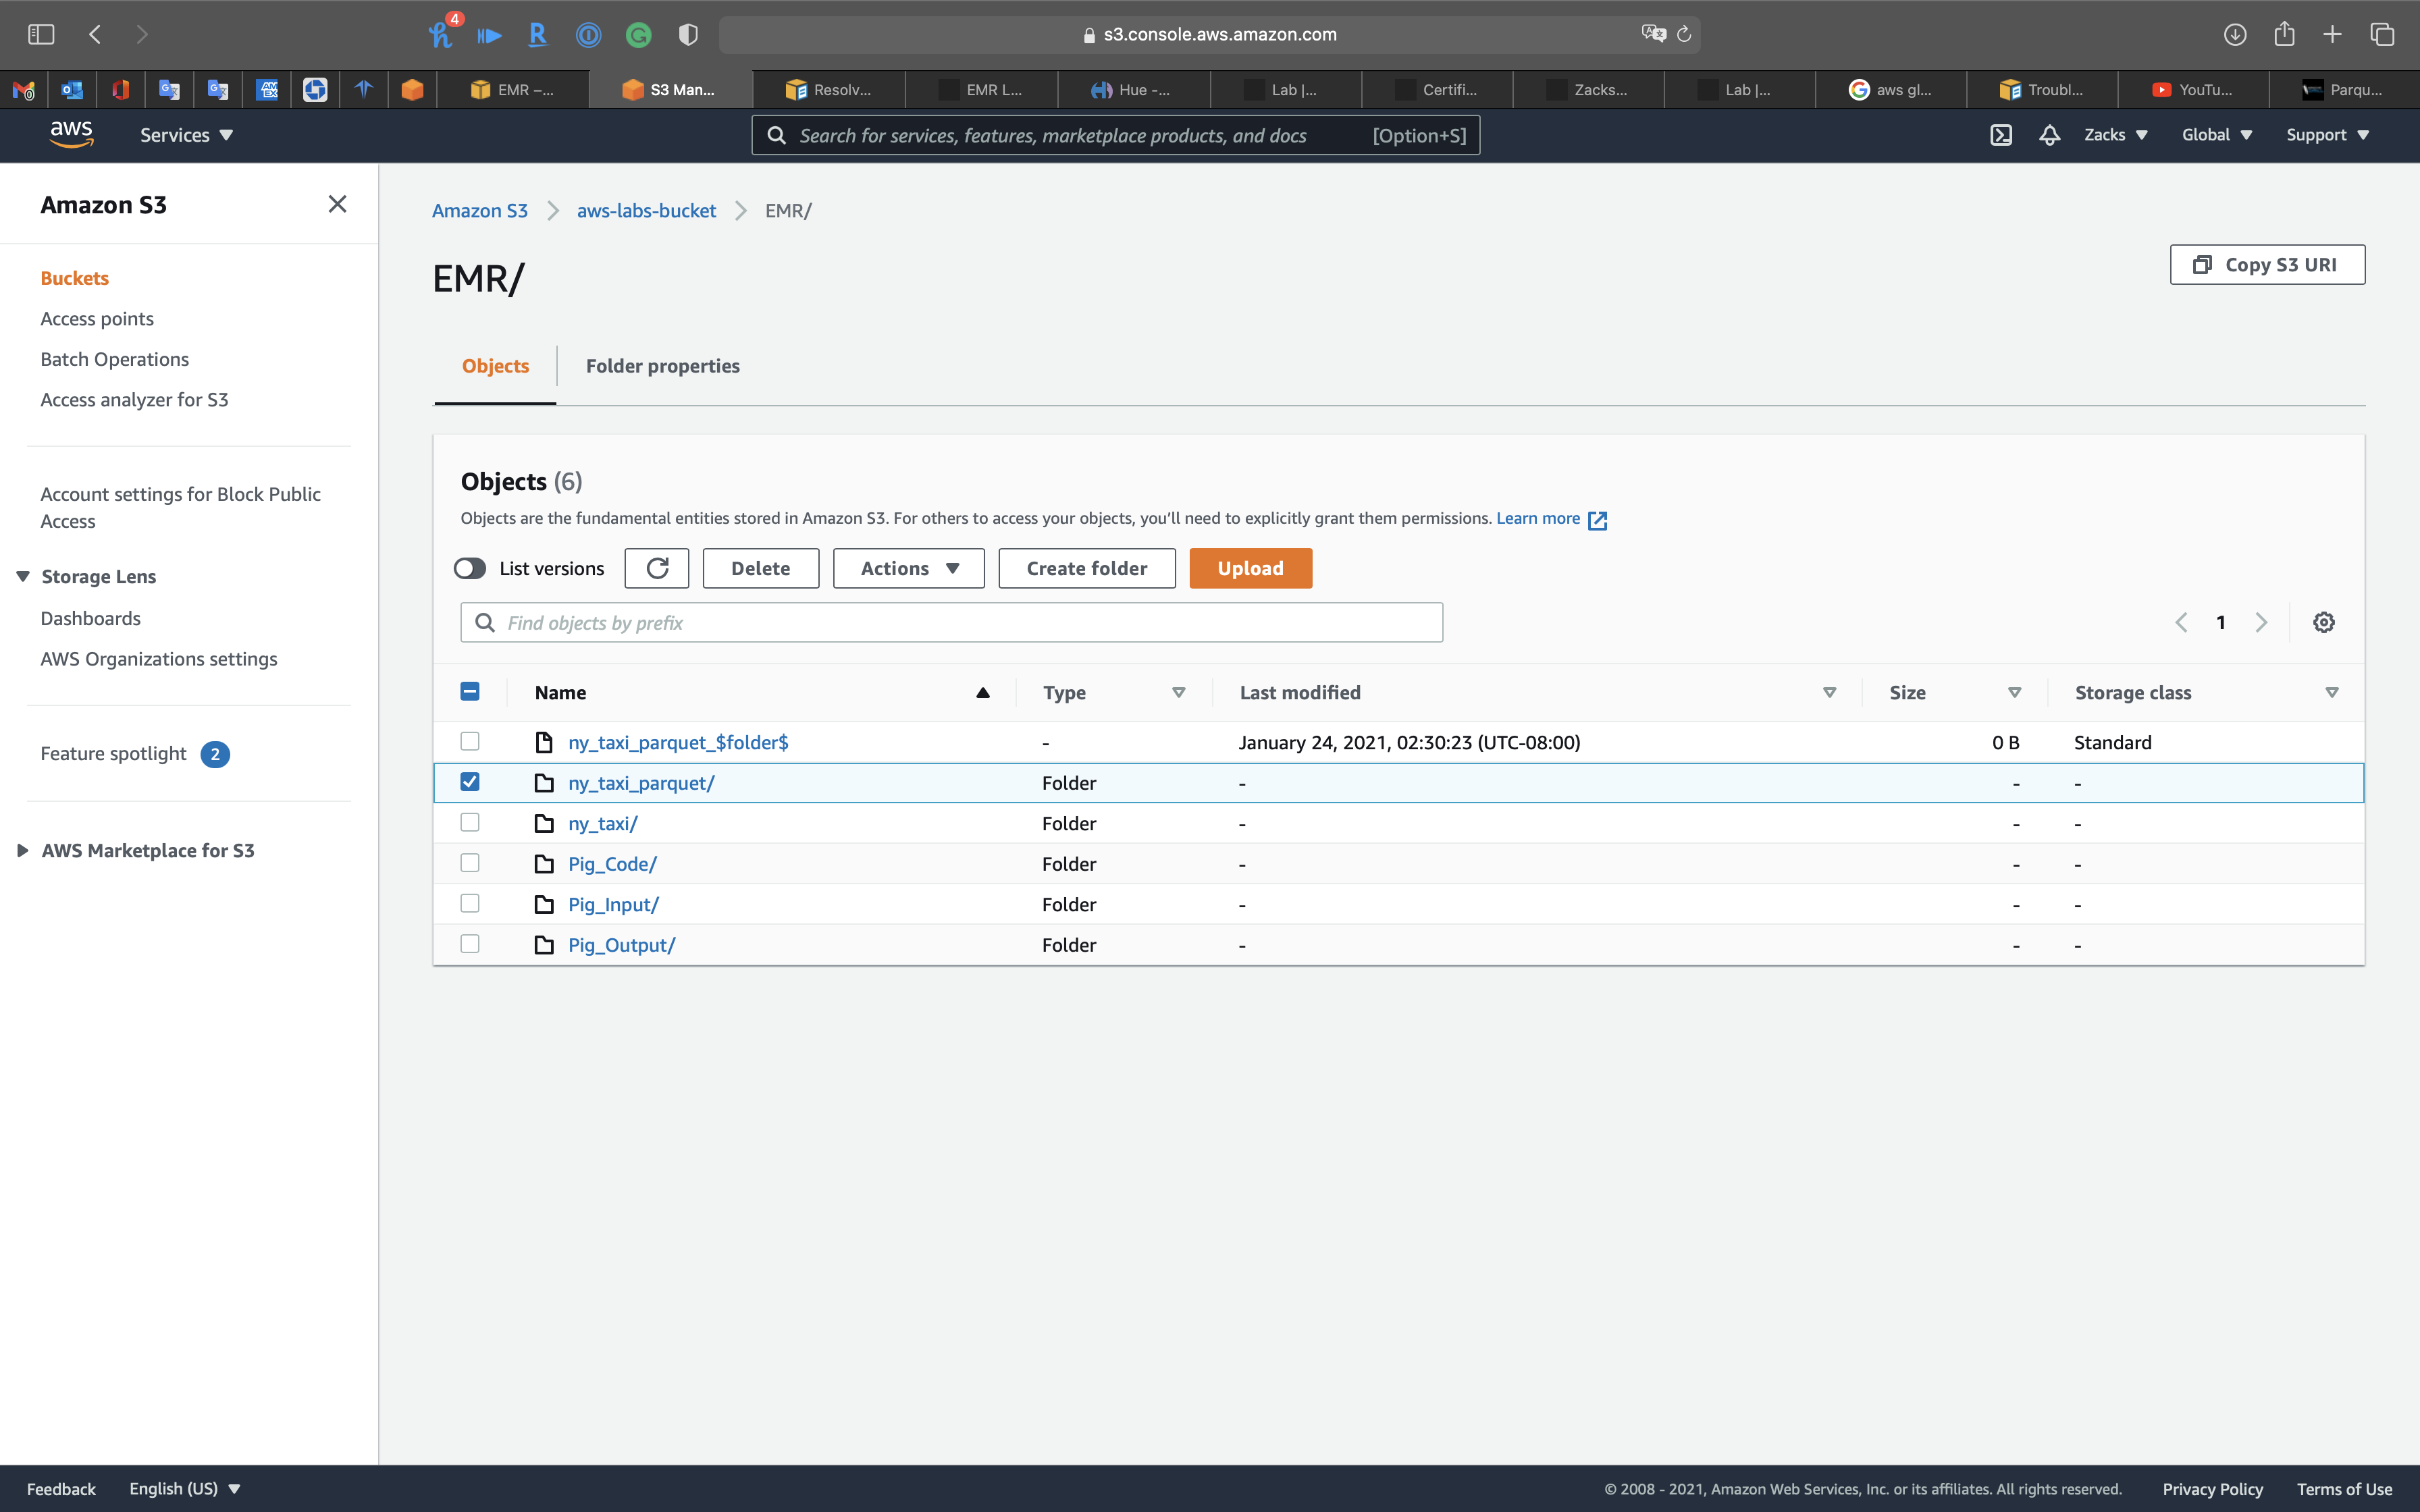Switch to the EMR browser tab
The width and height of the screenshot is (2420, 1512).
513,90
